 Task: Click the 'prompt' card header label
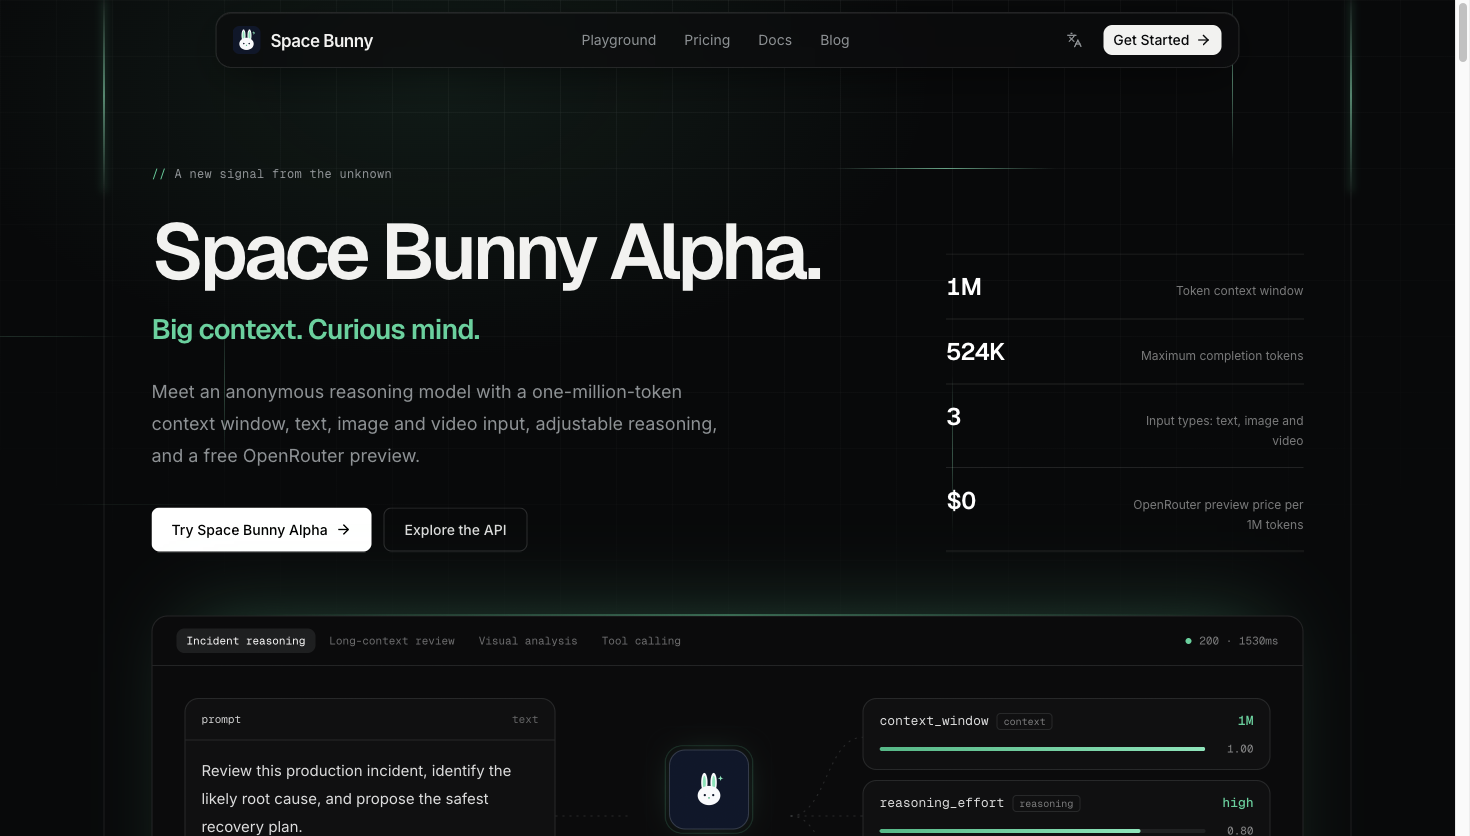221,720
